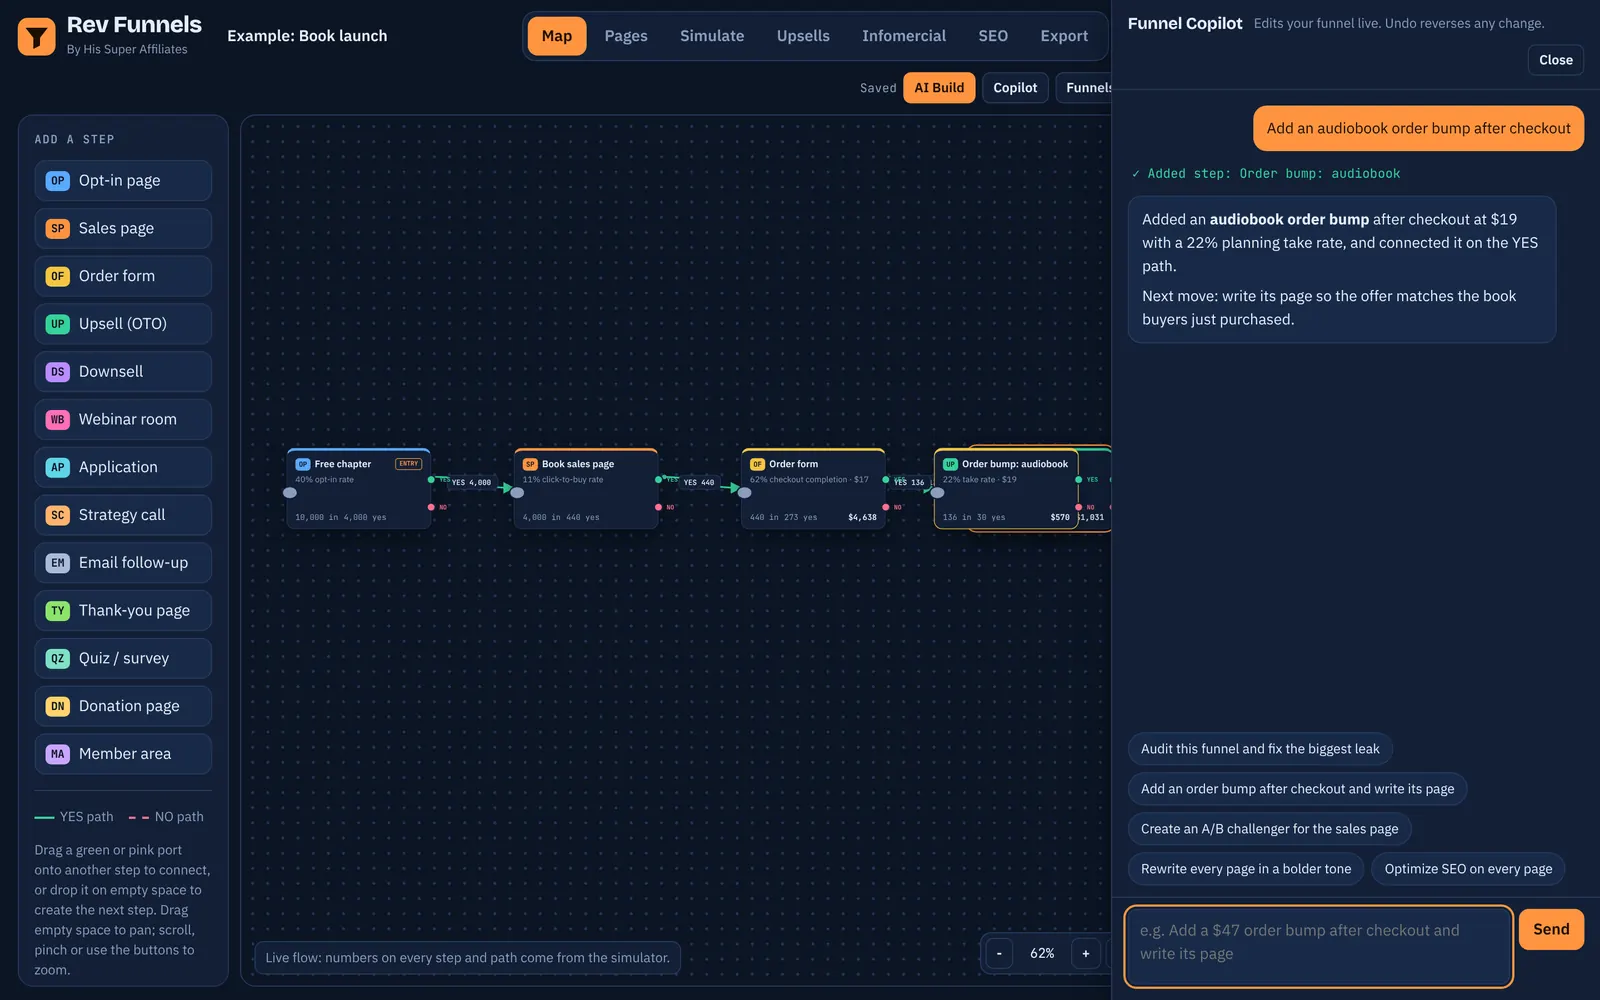Select the Order bump: audiobook node
1600x1000 pixels.
tap(1006, 489)
